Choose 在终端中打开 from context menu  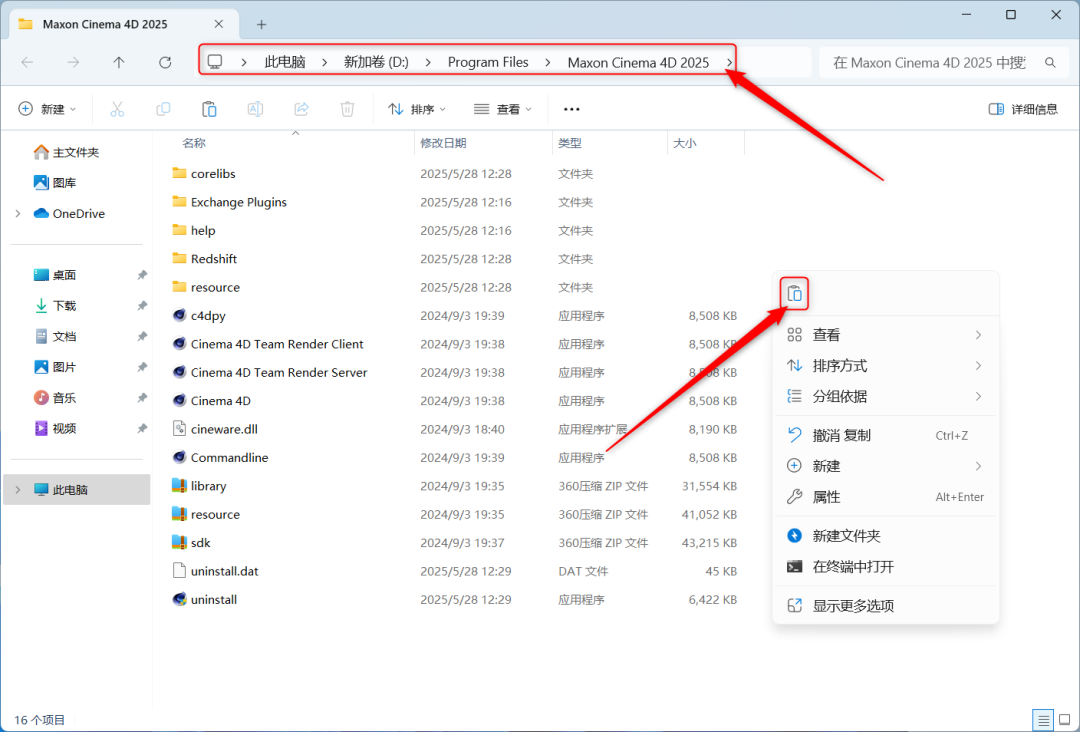click(x=853, y=567)
